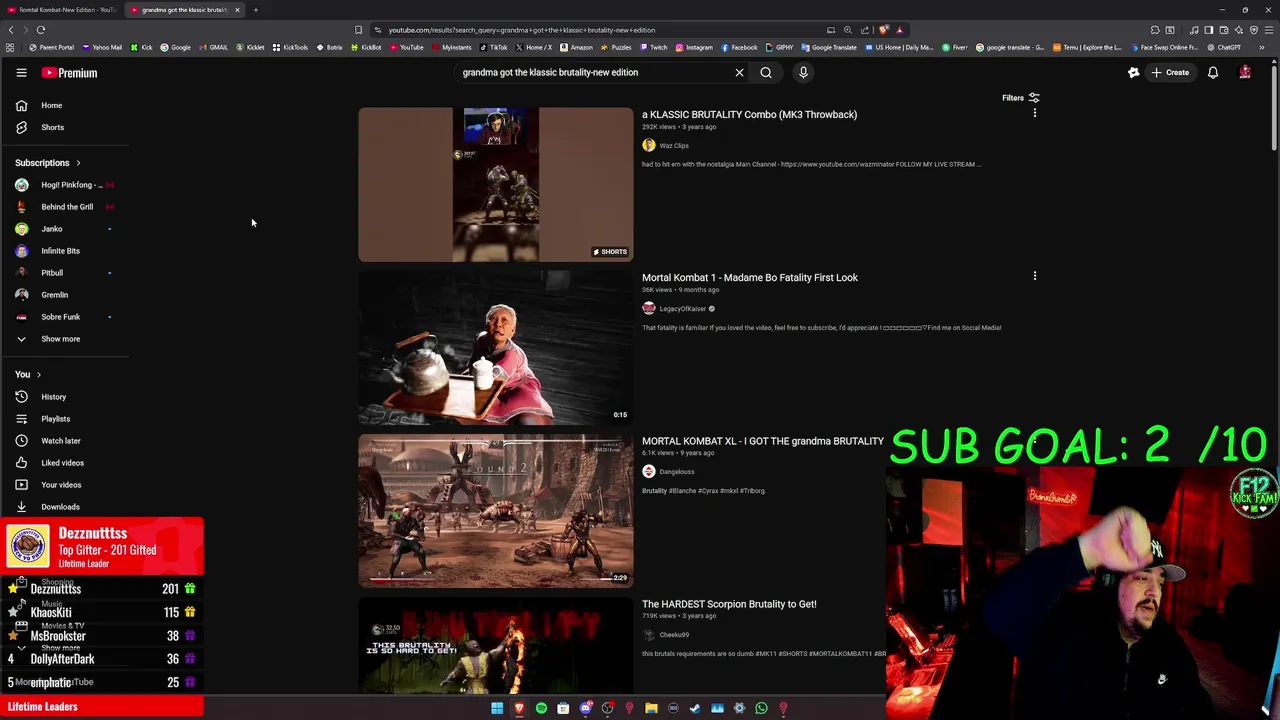1280x720 pixels.
Task: Go back in browser
Action: point(11,30)
